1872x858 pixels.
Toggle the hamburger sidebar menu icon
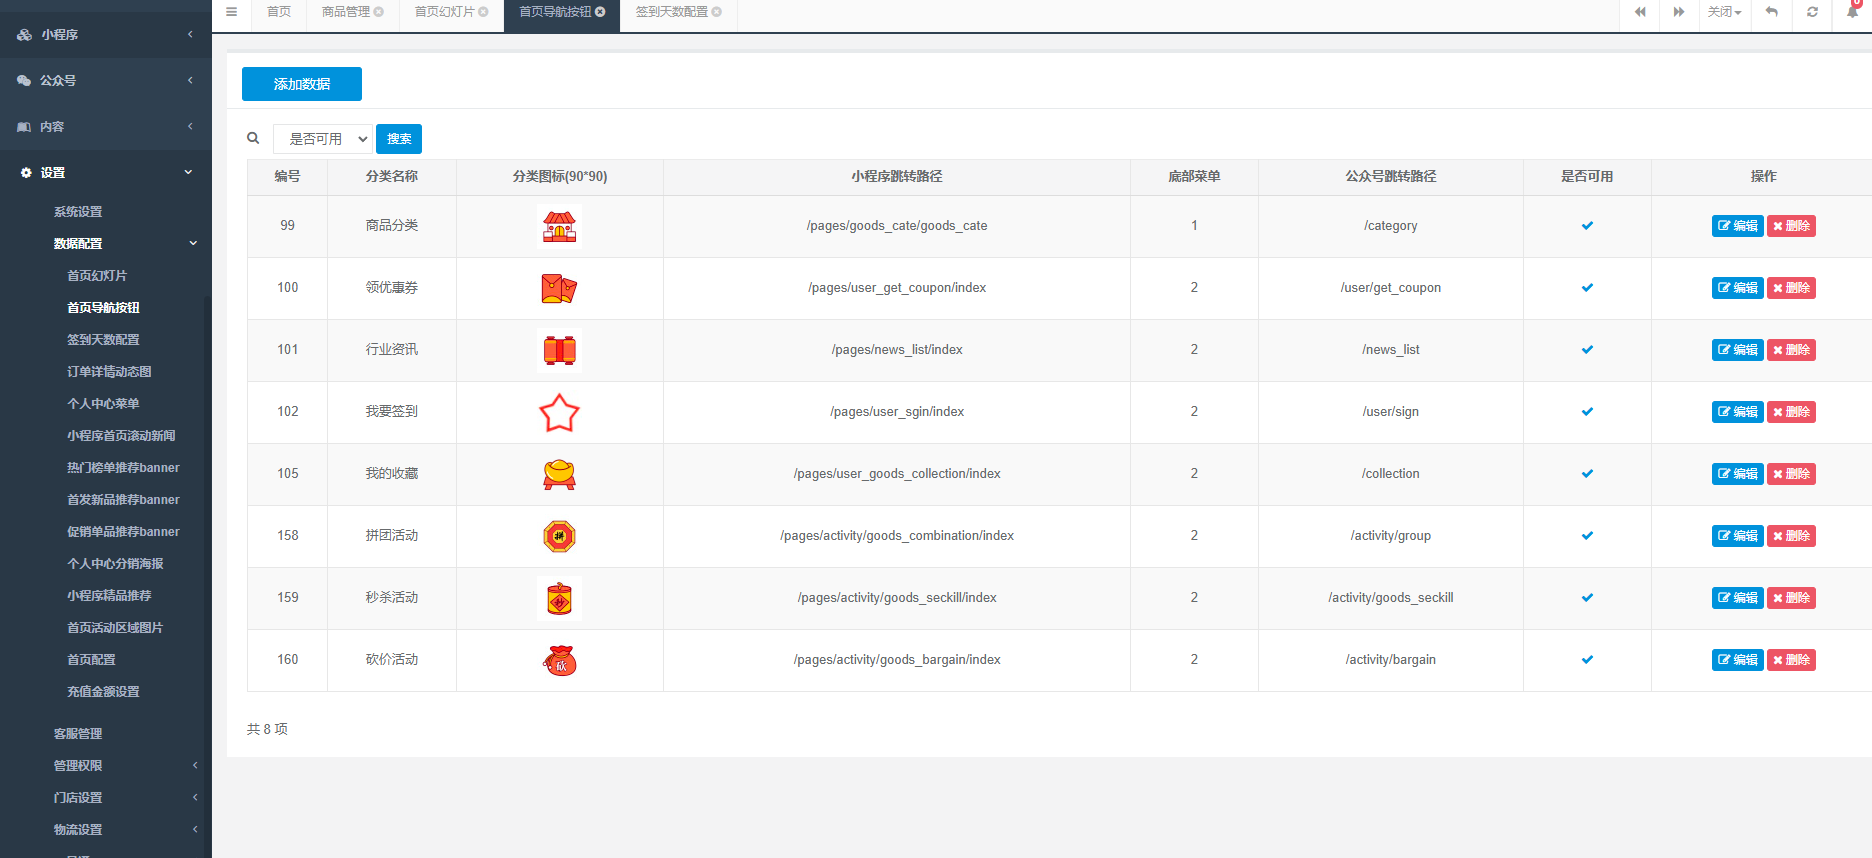click(x=231, y=12)
